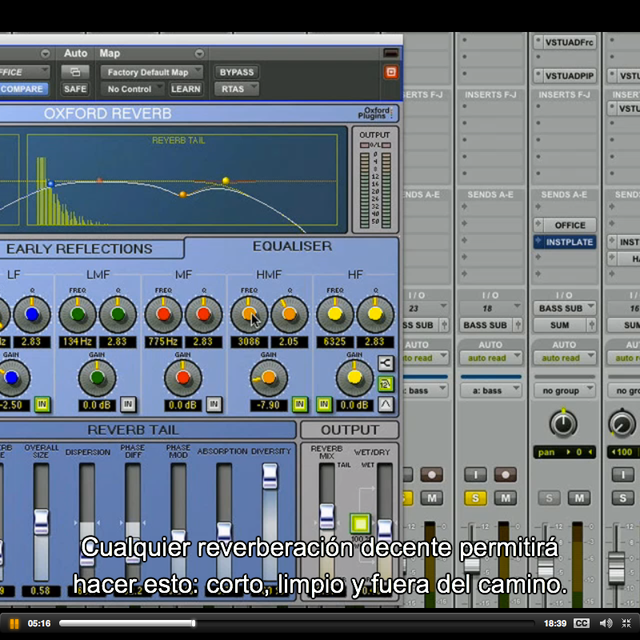Open the BASS SUB input dropdown

565,308
